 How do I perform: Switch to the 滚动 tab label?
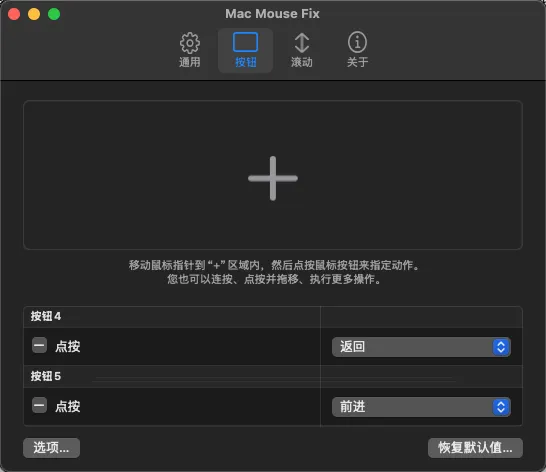click(302, 62)
